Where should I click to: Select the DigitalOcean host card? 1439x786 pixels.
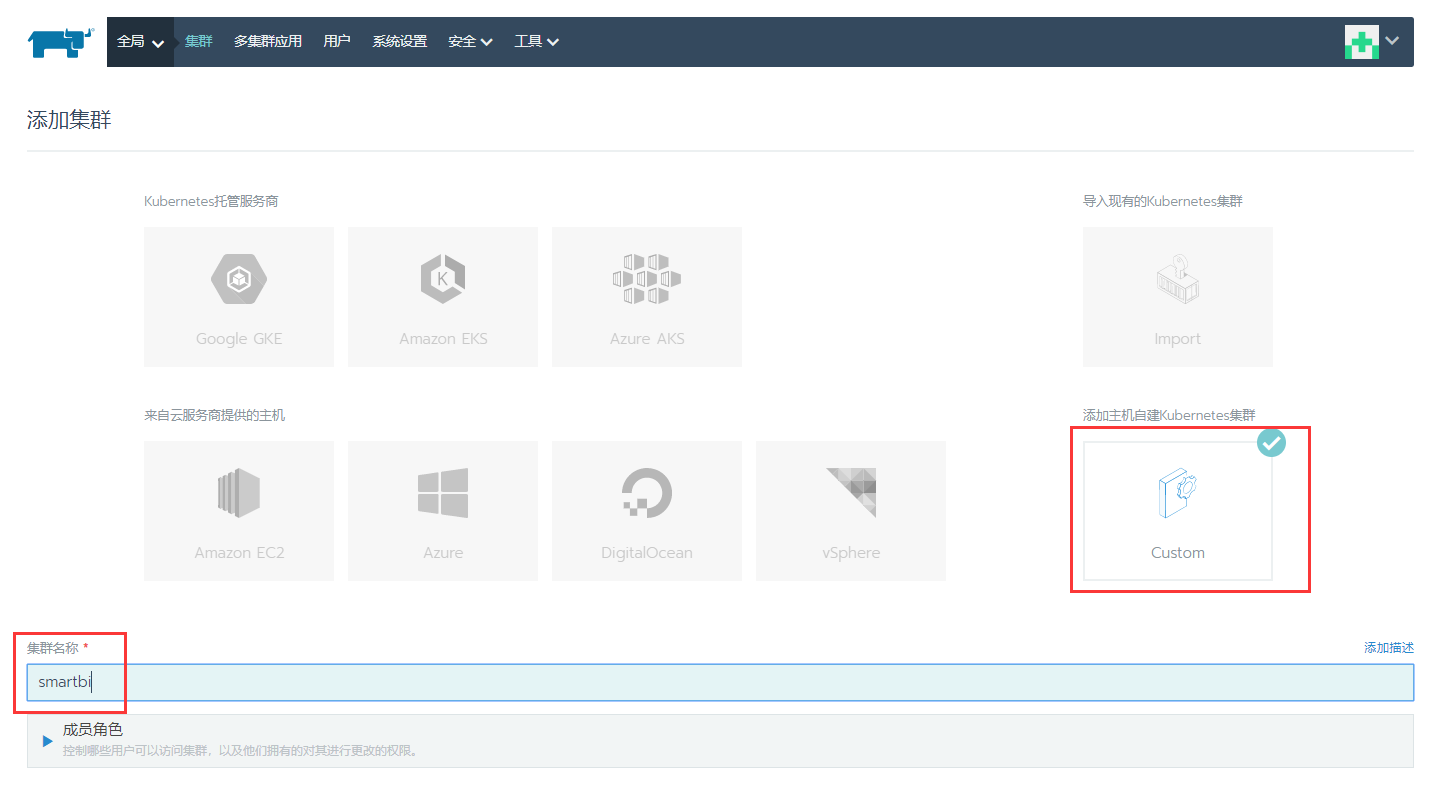pos(647,511)
